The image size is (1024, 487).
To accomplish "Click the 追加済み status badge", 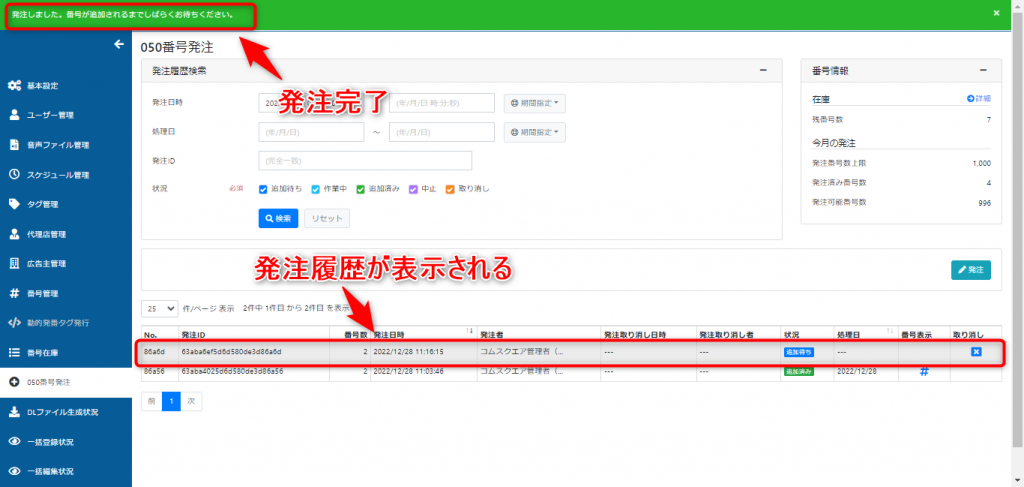I will coord(799,371).
